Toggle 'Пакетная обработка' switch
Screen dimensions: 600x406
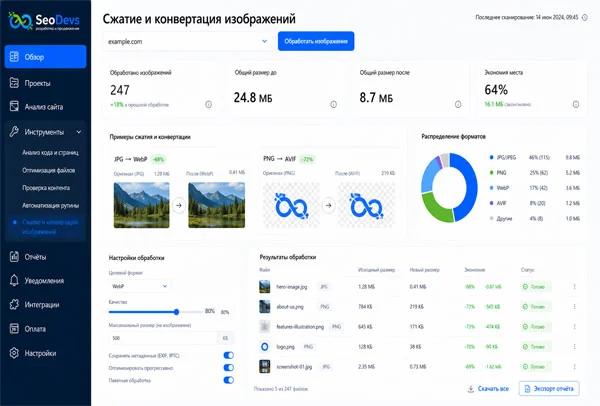(228, 380)
